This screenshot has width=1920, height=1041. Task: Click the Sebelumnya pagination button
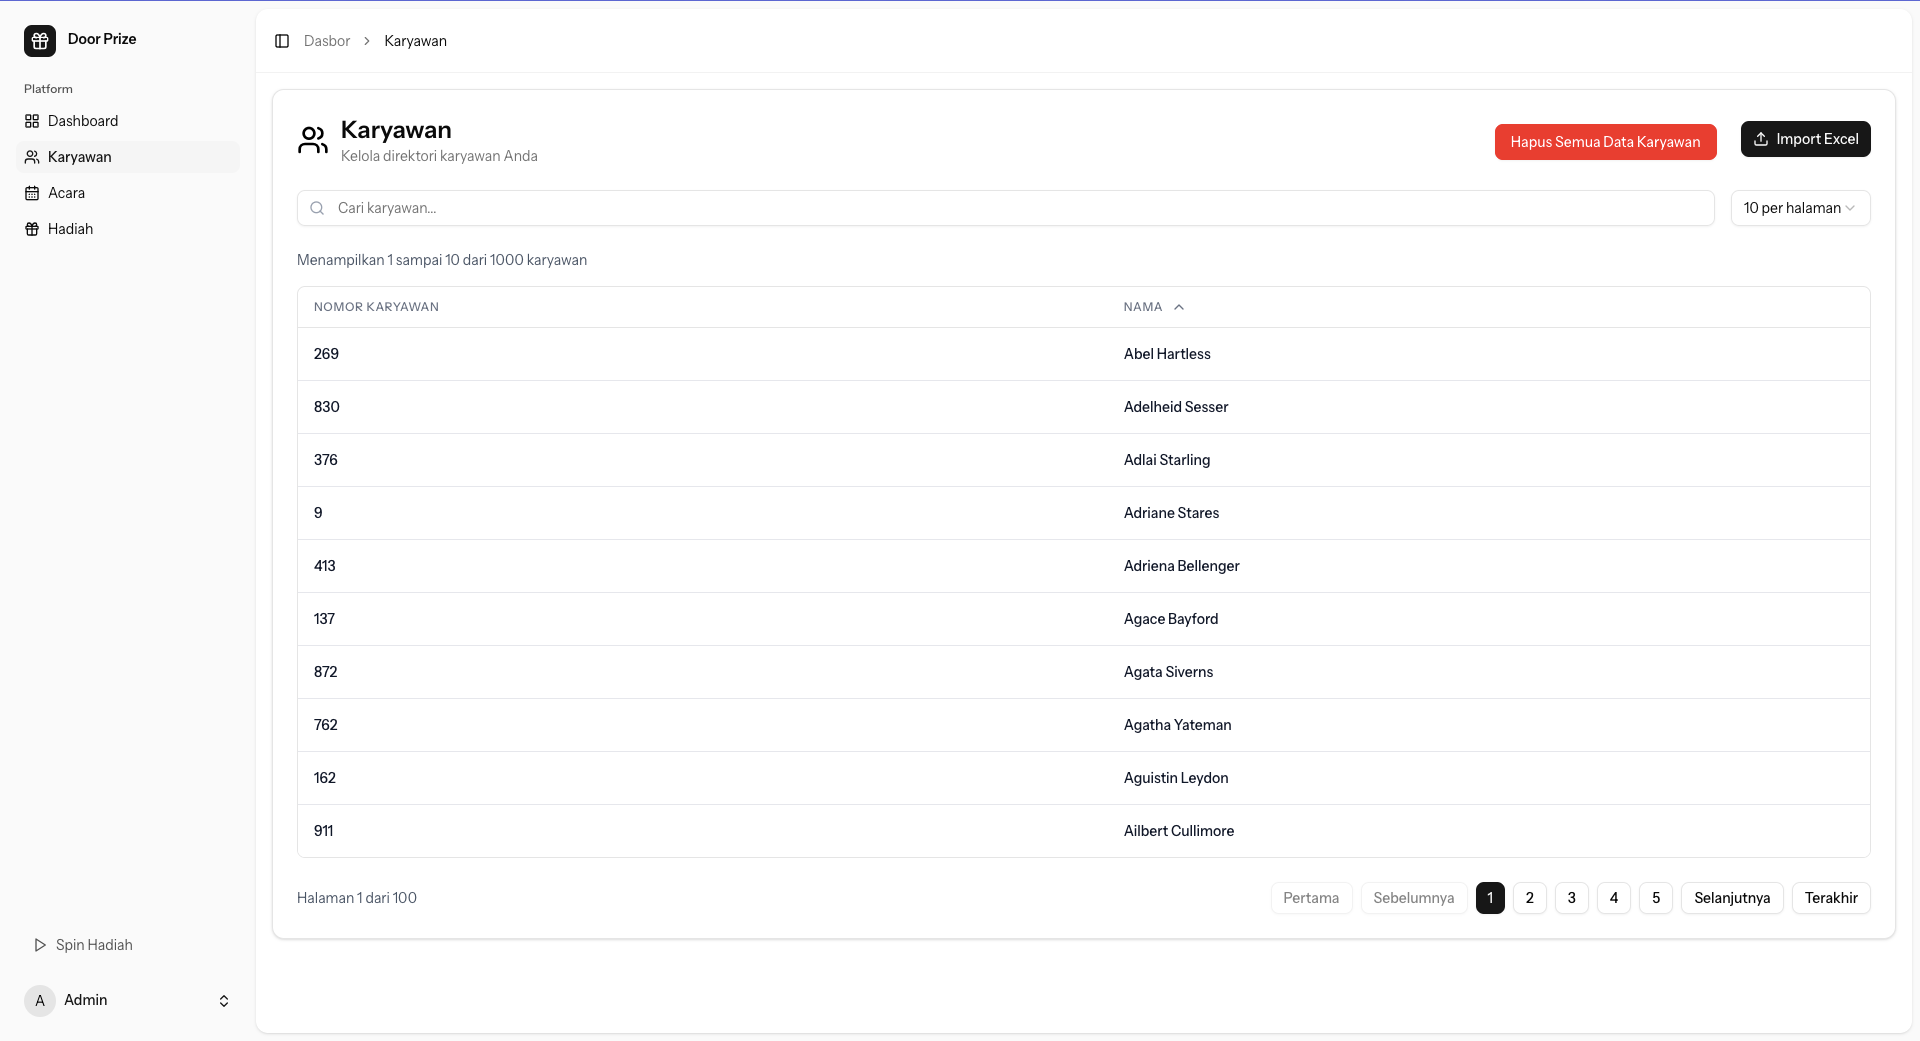(1413, 898)
